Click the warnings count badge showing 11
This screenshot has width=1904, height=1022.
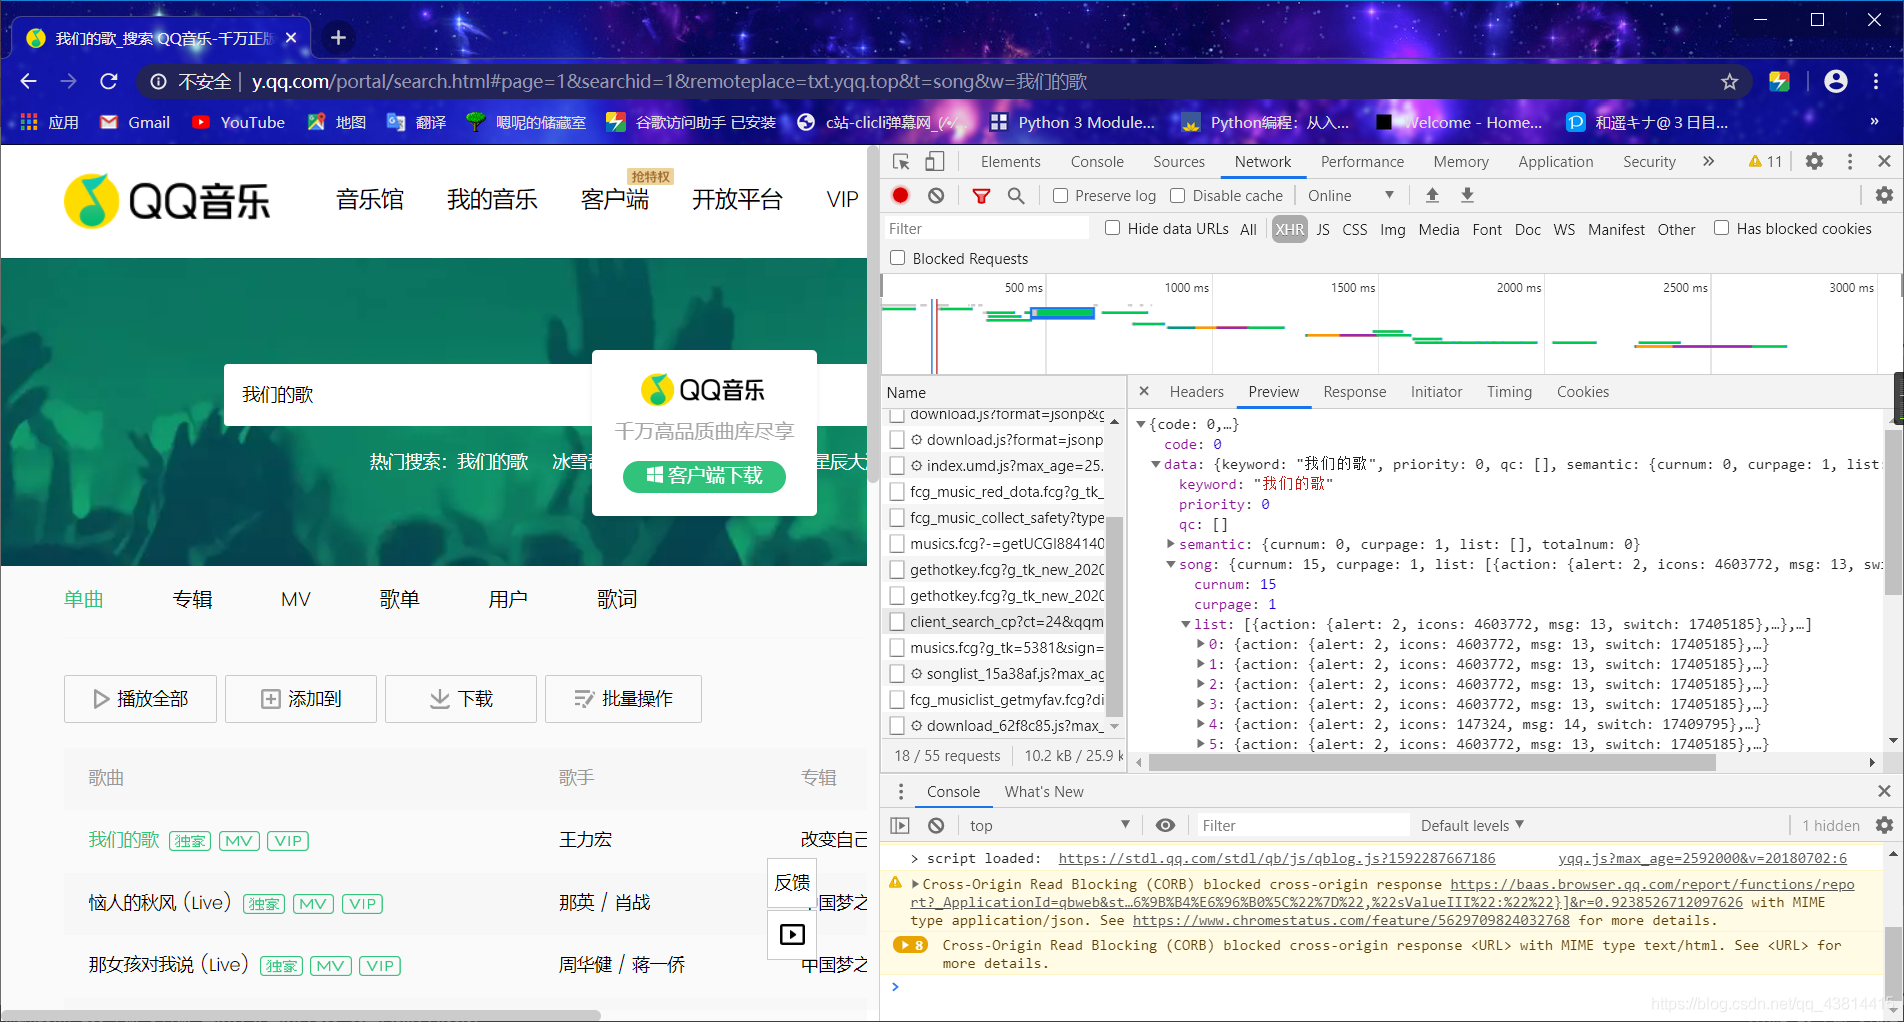coord(1766,162)
